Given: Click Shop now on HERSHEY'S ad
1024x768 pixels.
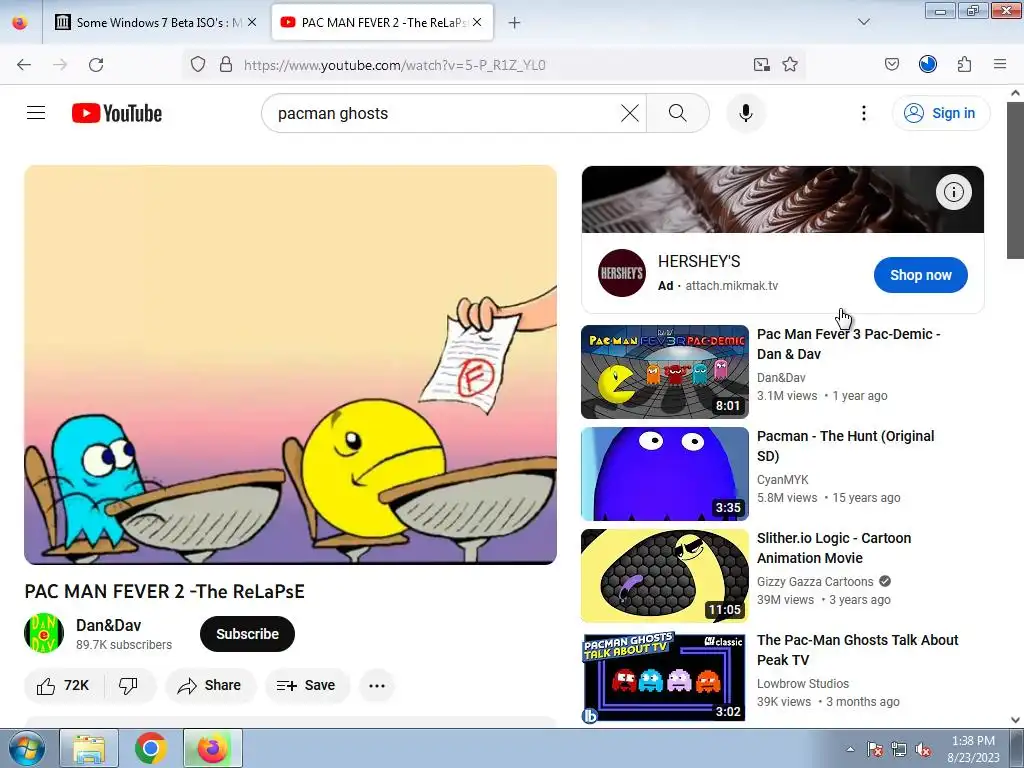Looking at the screenshot, I should pos(921,275).
